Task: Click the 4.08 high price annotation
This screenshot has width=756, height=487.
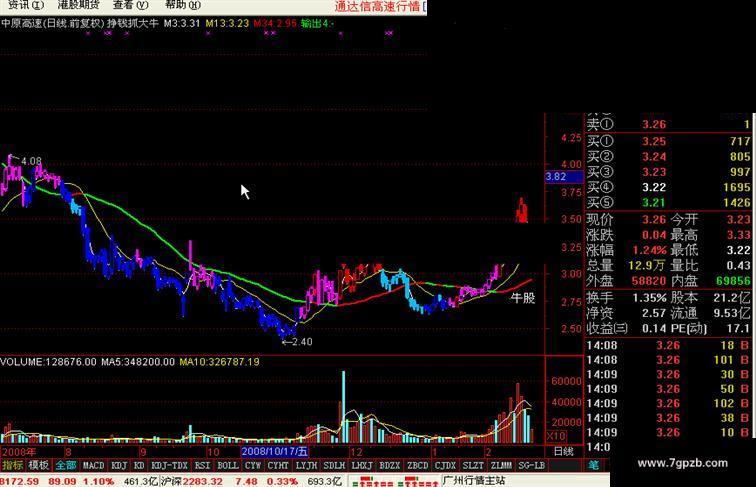Action: [31, 161]
